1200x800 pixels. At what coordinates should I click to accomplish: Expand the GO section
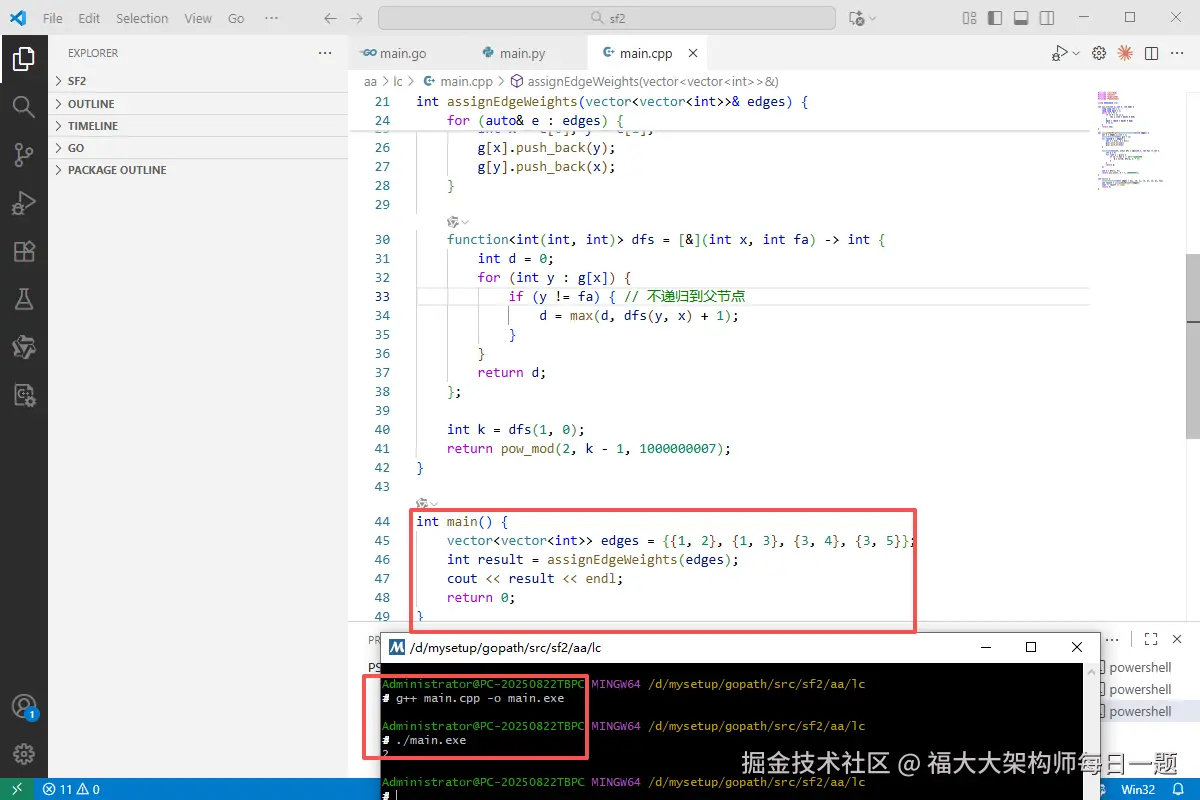pos(198,148)
